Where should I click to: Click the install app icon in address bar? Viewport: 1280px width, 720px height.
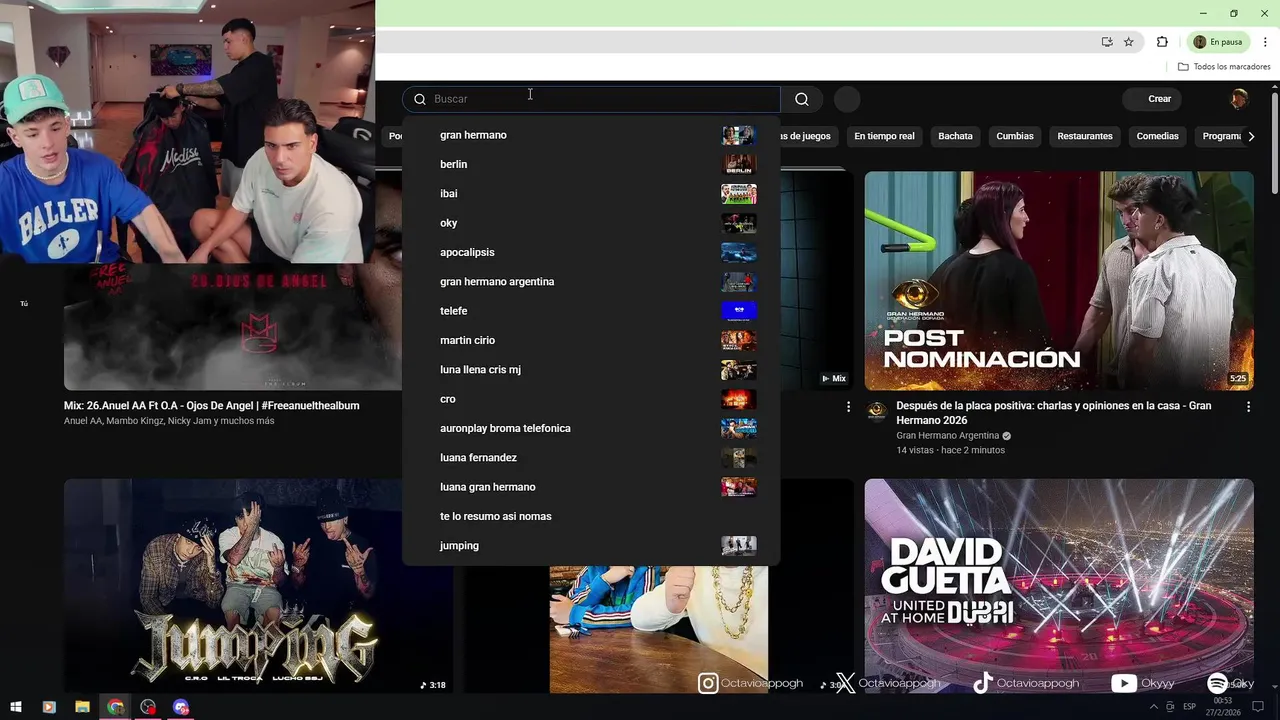click(1107, 42)
